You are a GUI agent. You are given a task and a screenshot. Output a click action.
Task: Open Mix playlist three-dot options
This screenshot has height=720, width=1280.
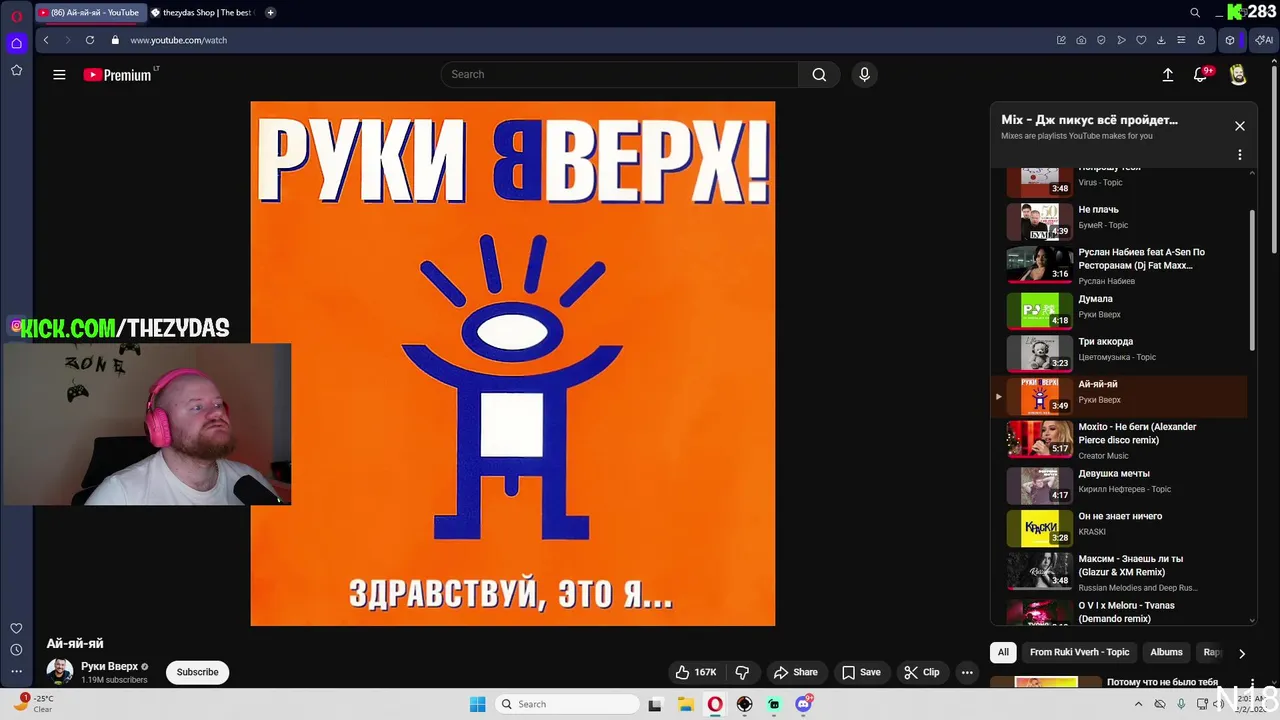click(1239, 155)
